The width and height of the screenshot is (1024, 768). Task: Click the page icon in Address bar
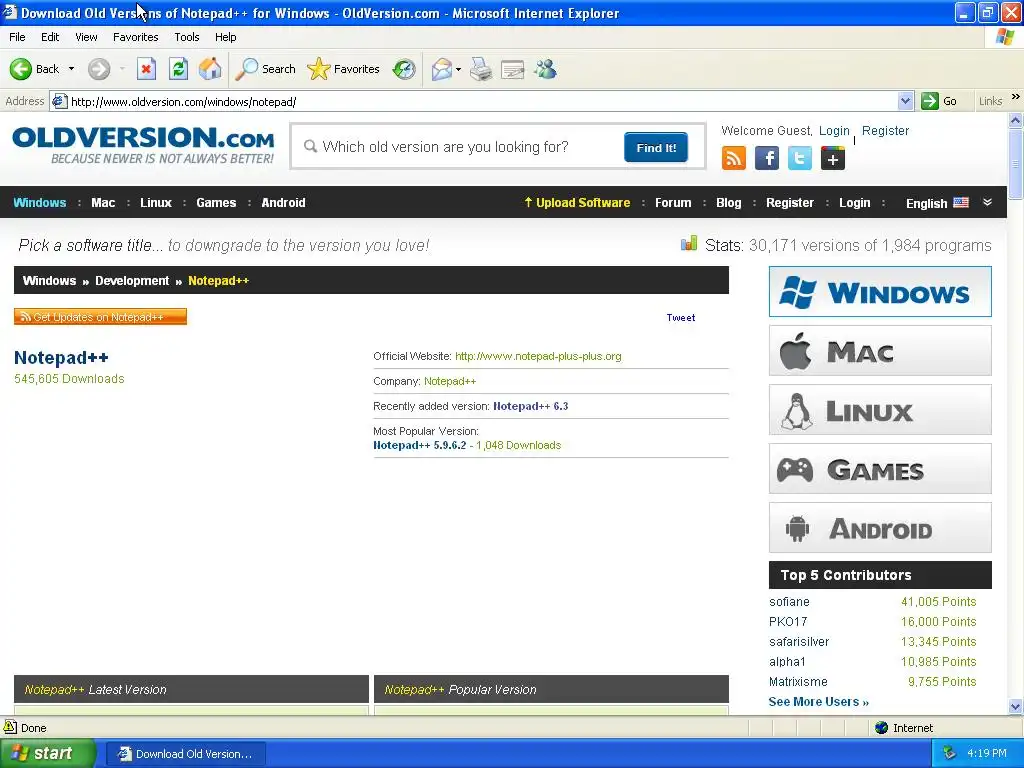coord(59,101)
